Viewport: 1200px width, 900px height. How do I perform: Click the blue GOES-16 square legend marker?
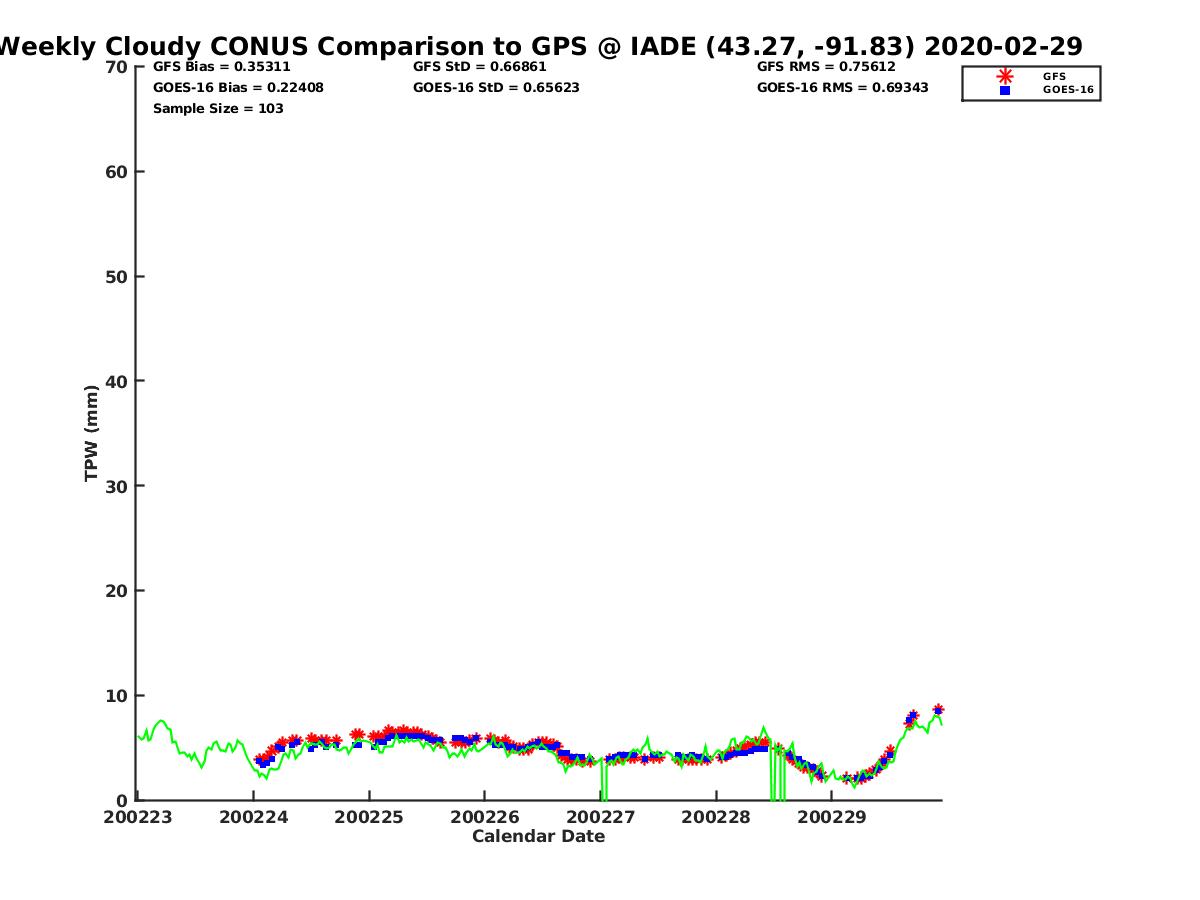[x=1004, y=90]
